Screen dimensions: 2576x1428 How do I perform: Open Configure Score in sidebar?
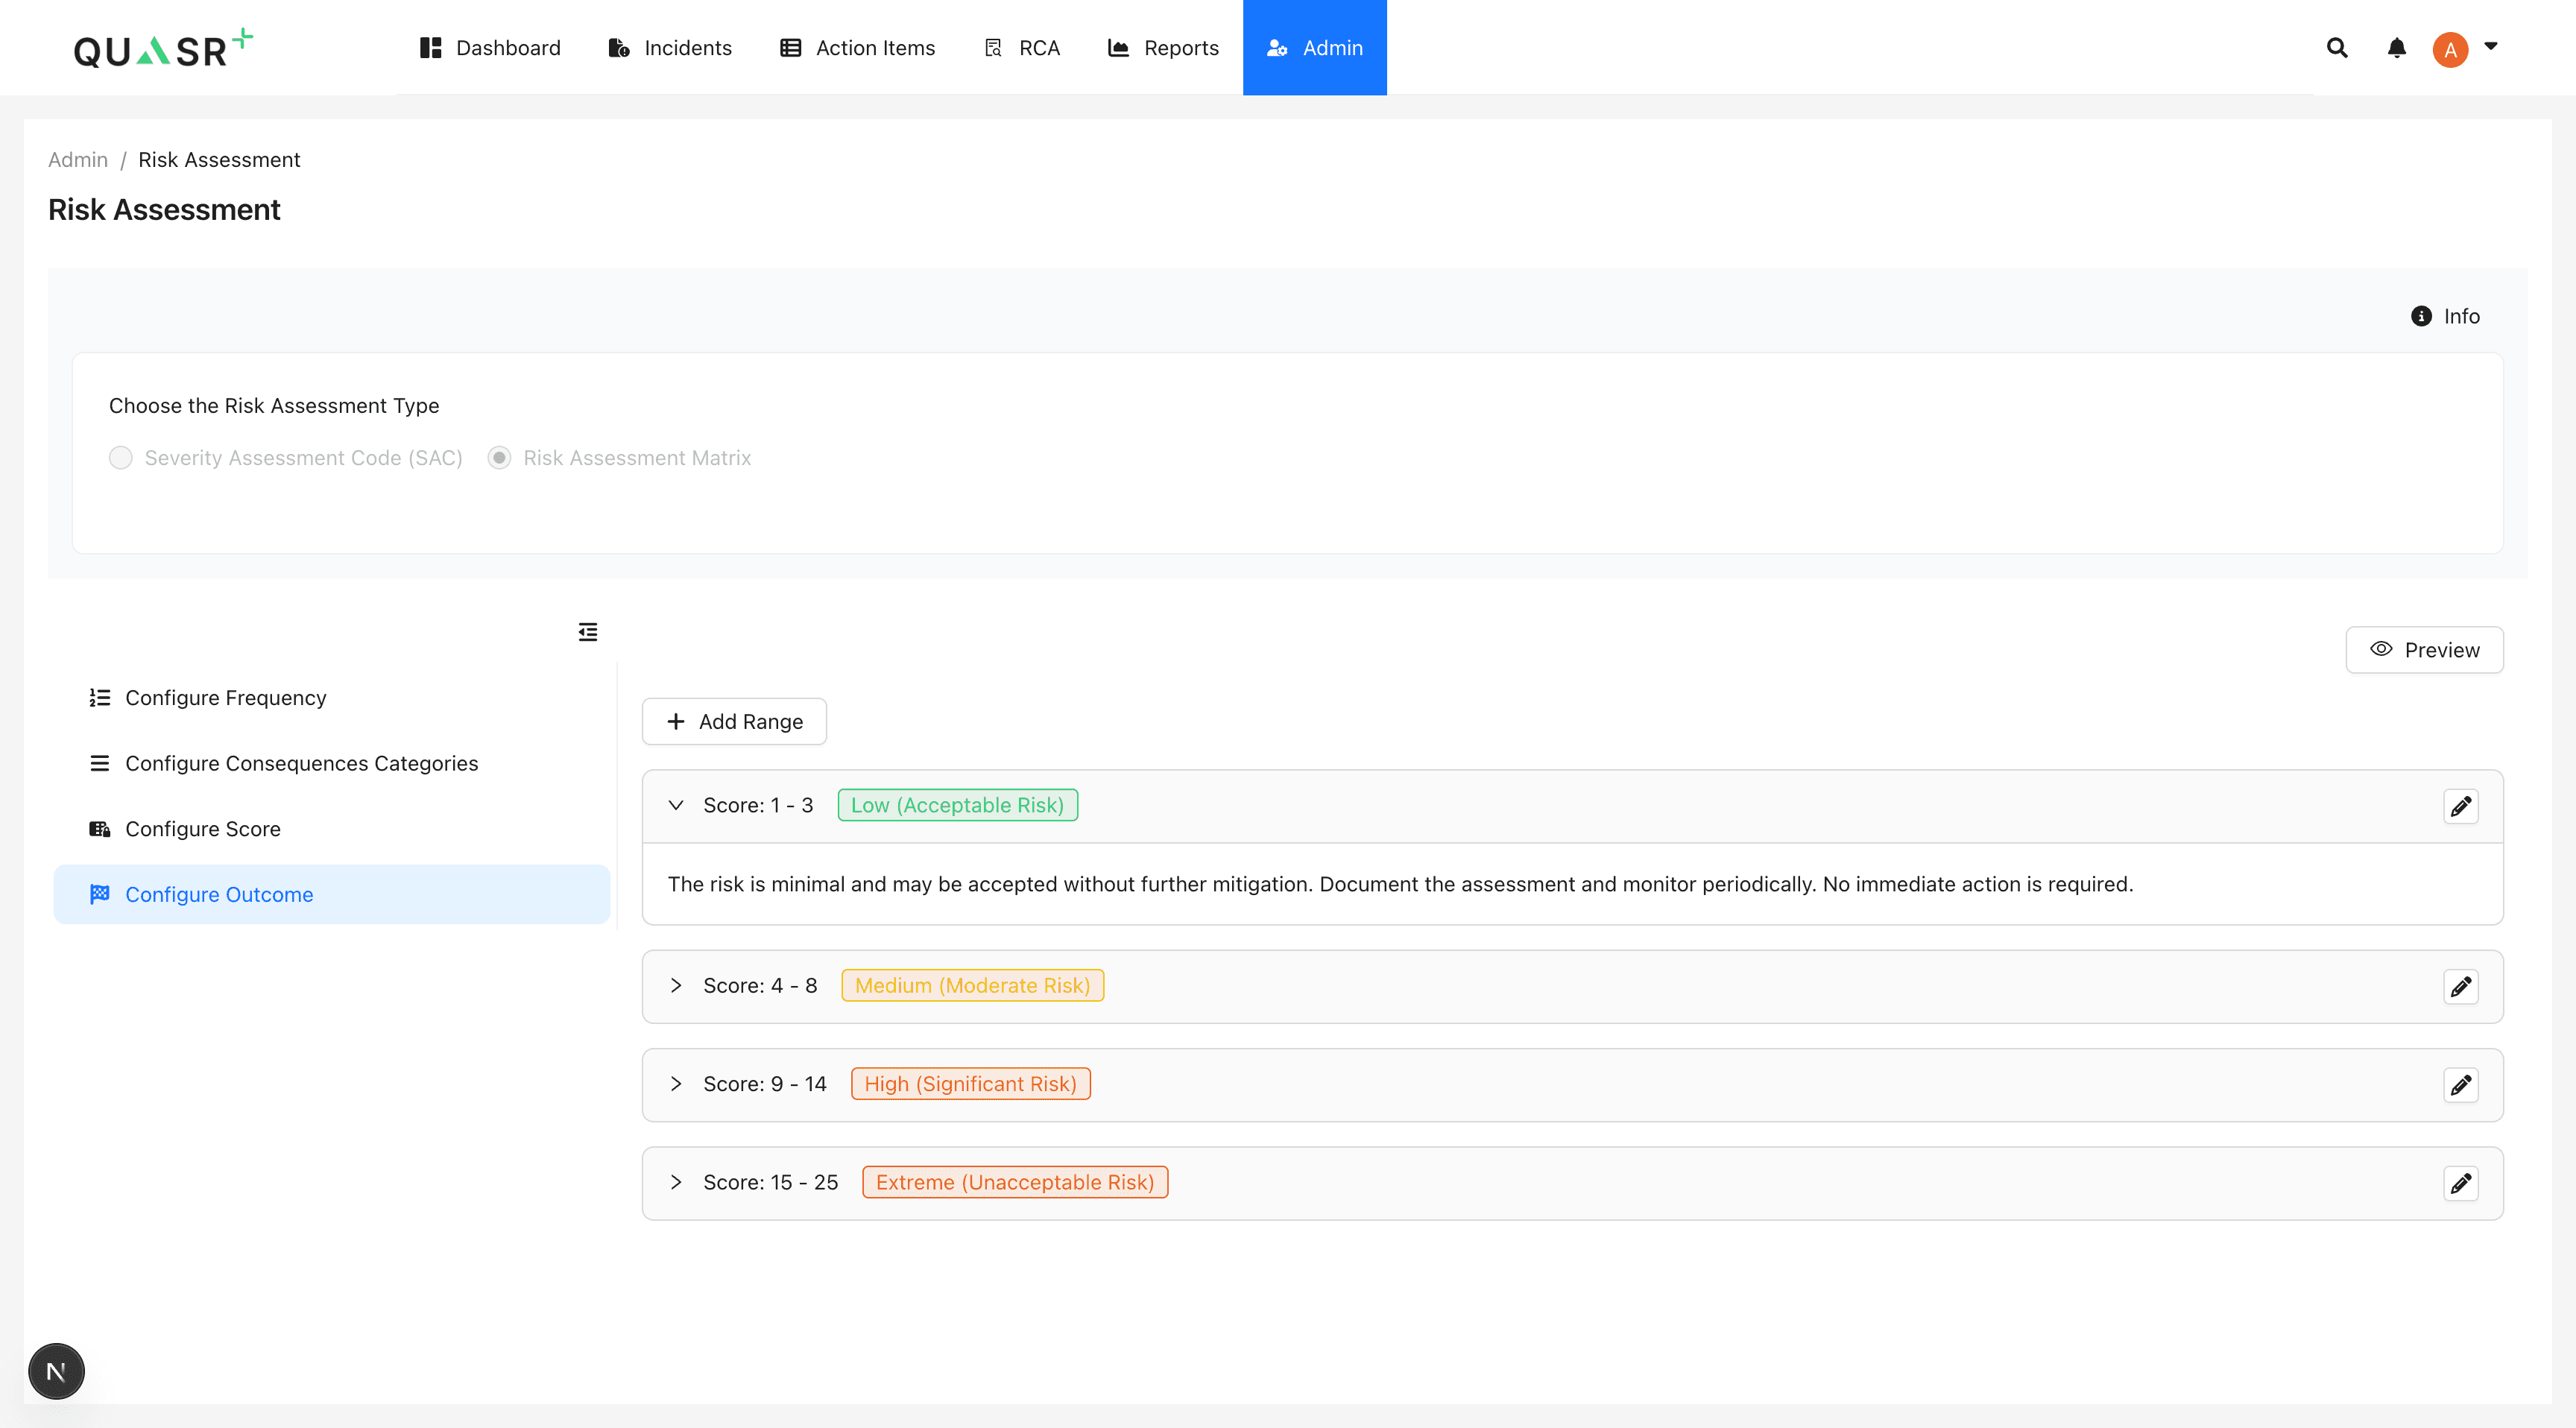[x=203, y=829]
